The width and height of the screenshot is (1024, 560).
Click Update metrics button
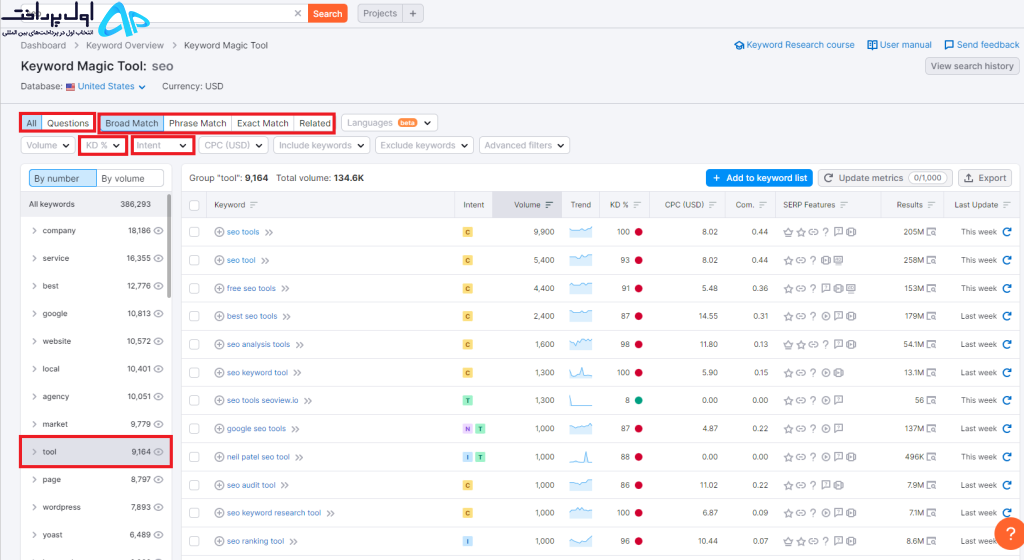pos(885,178)
